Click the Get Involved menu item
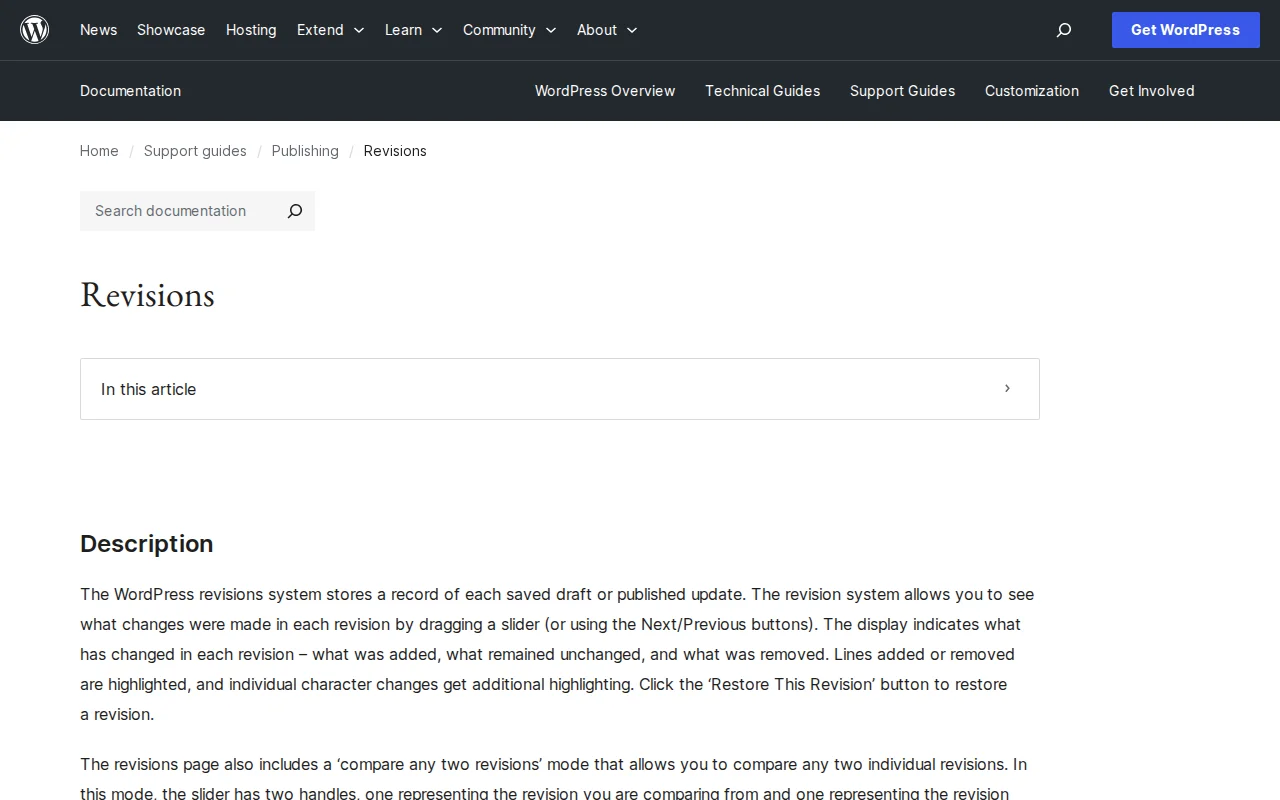Image resolution: width=1280 pixels, height=800 pixels. (x=1151, y=91)
